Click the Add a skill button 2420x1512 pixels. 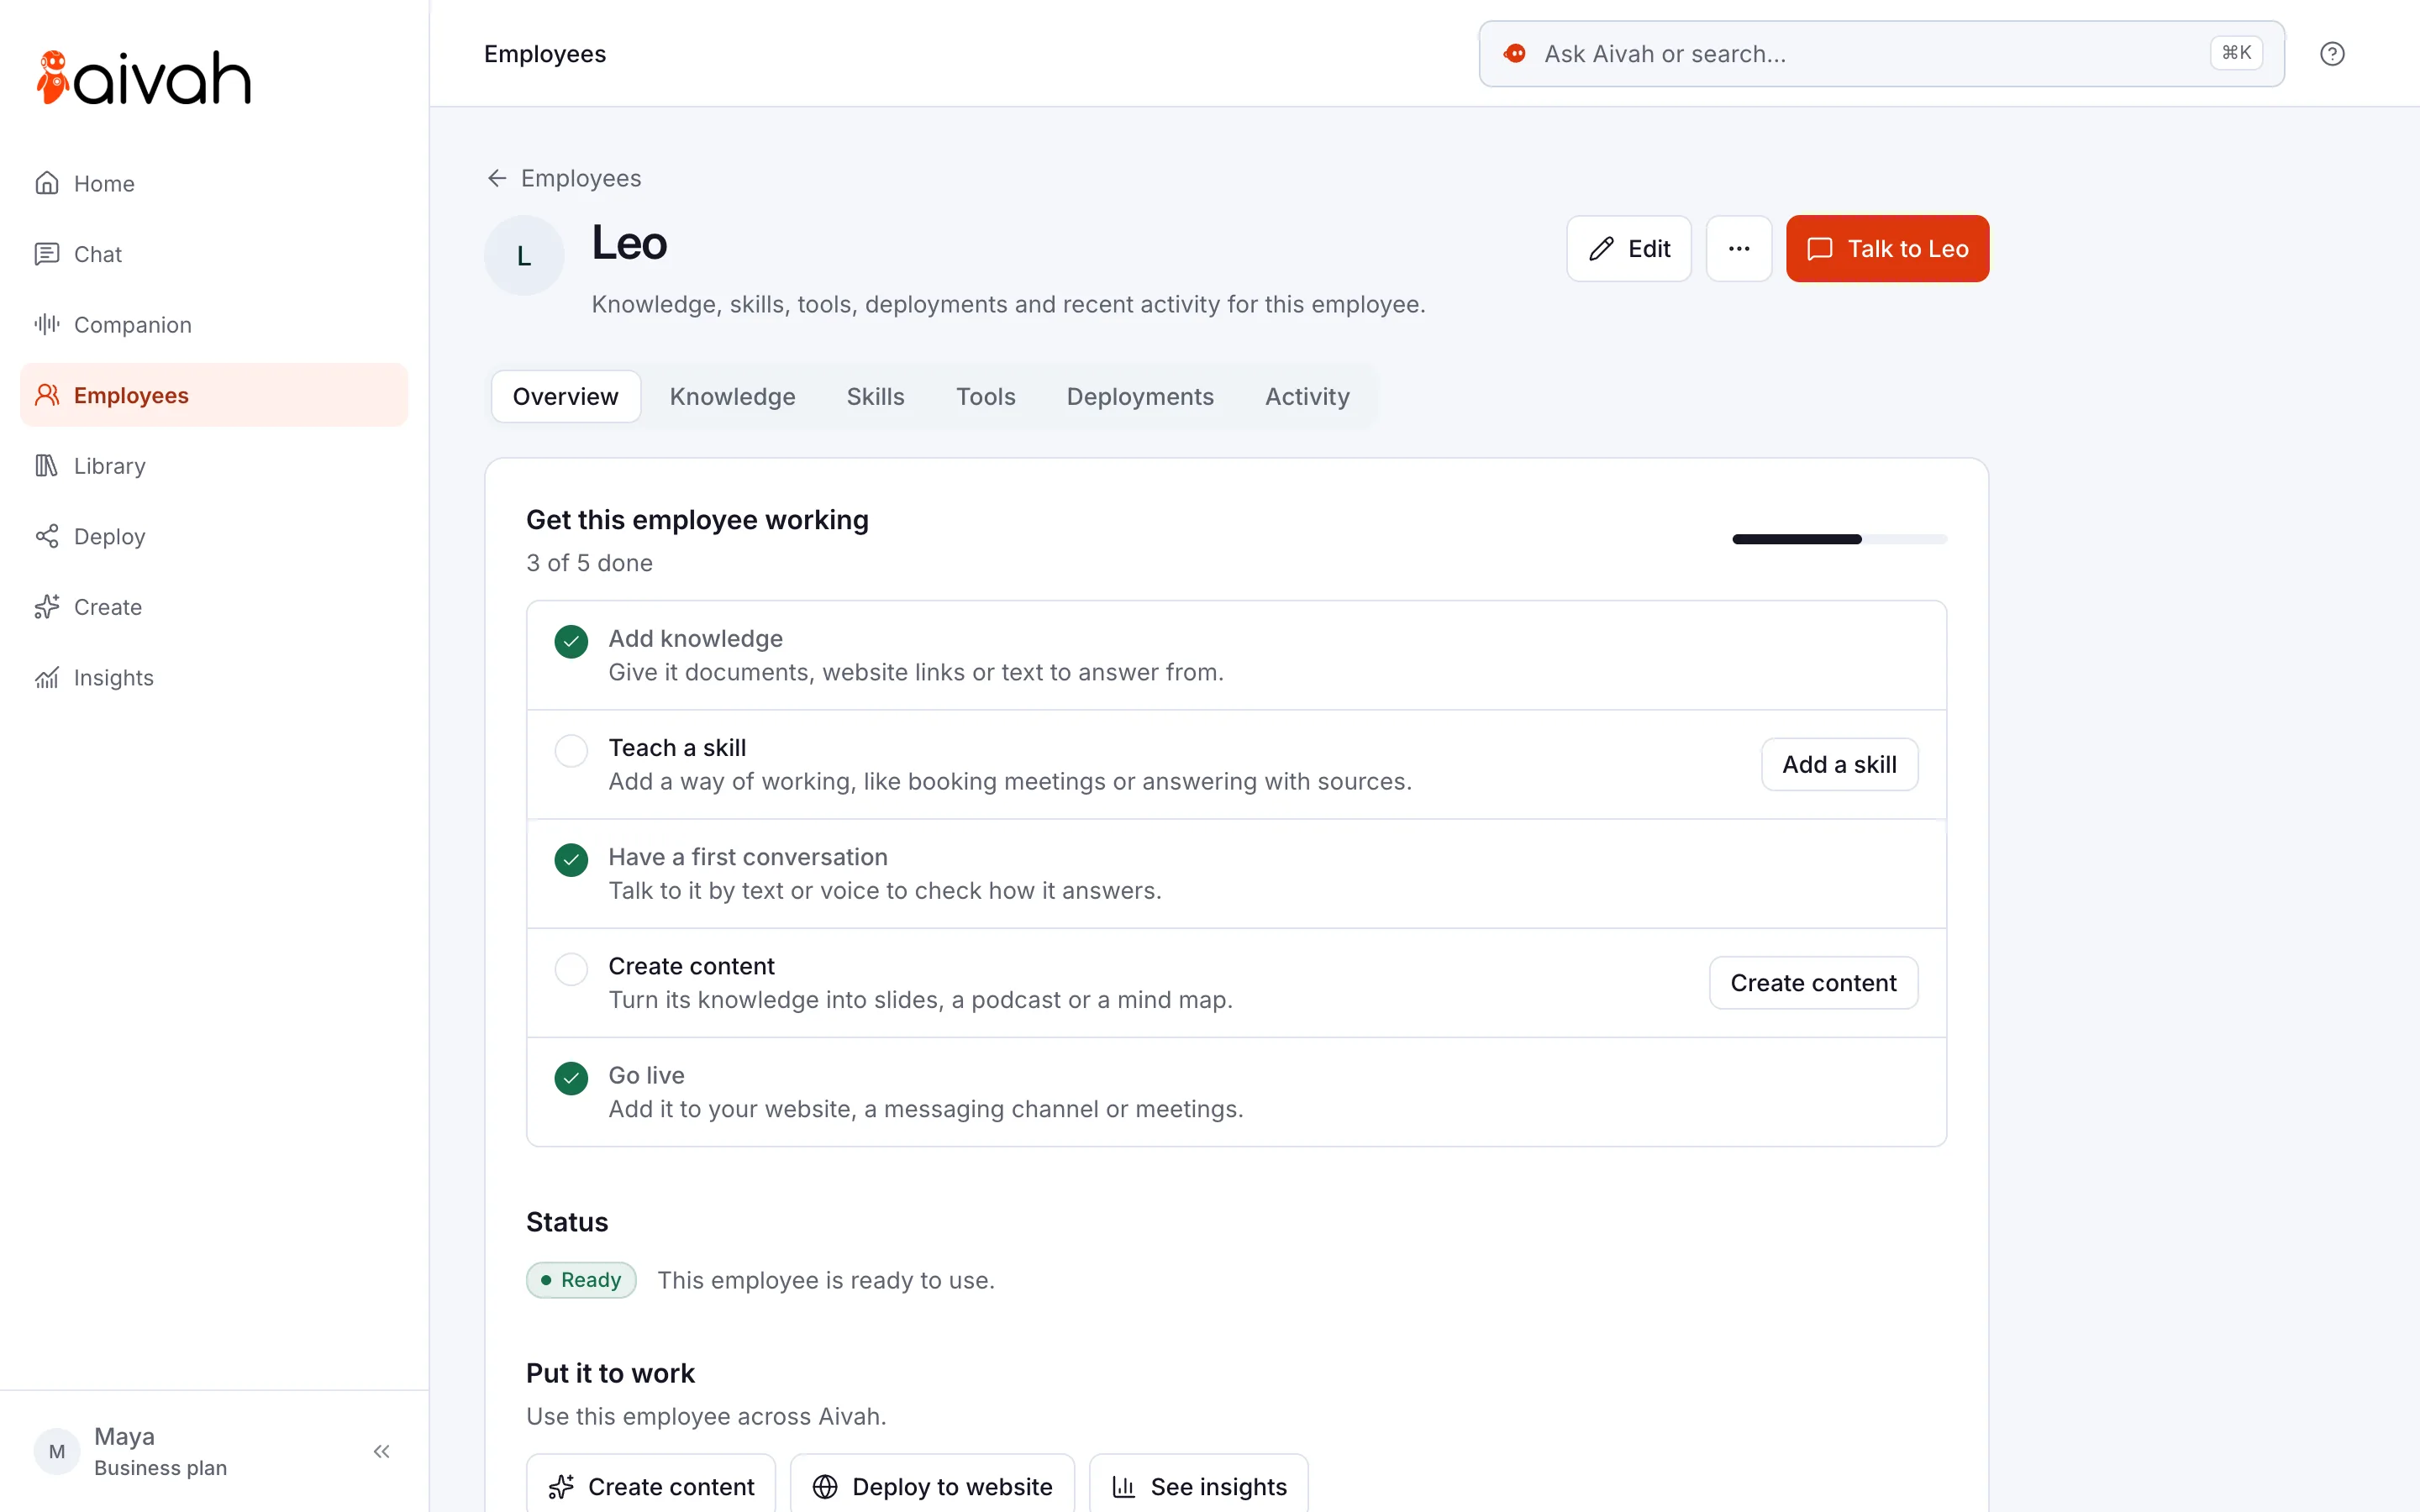tap(1839, 765)
